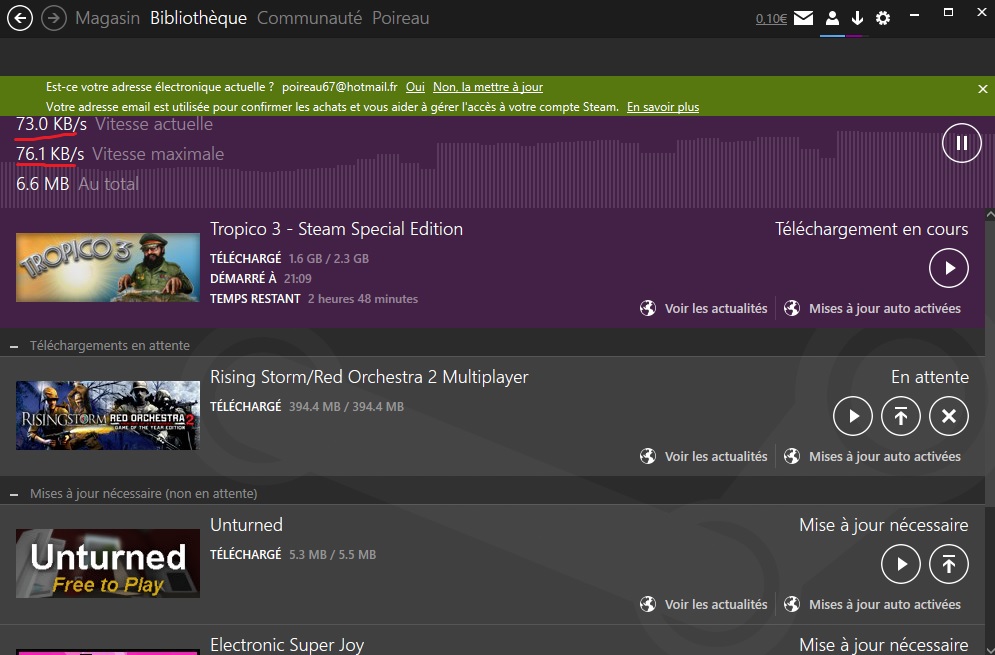Open the downloads arrow icon
The width and height of the screenshot is (995, 655).
click(x=857, y=18)
